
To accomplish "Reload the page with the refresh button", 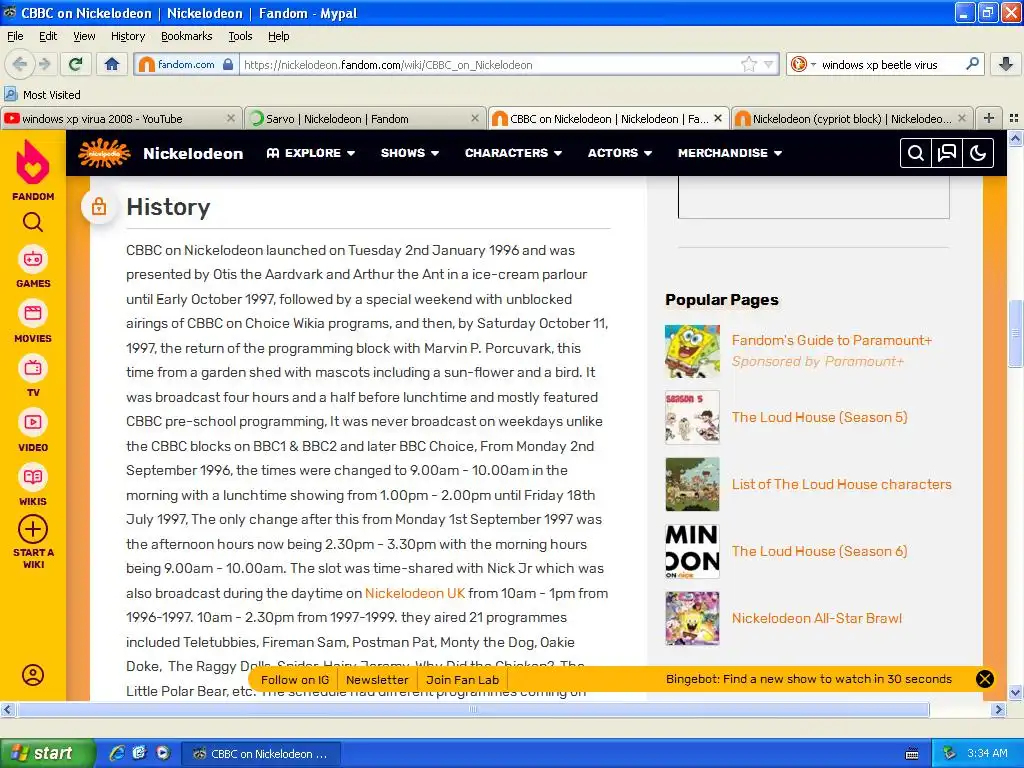I will click(x=76, y=64).
